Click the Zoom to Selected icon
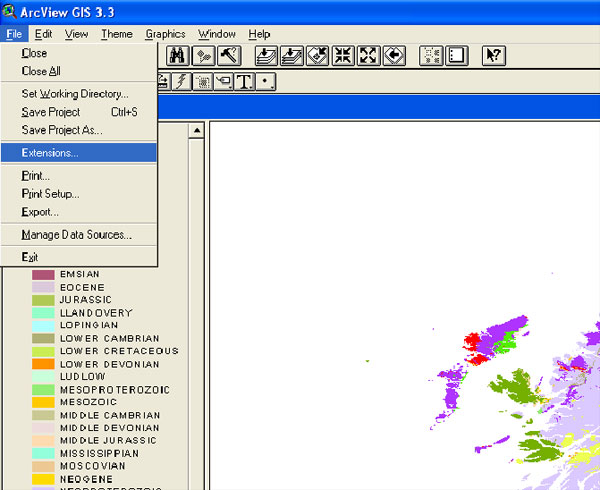This screenshot has width=600, height=490. point(318,56)
